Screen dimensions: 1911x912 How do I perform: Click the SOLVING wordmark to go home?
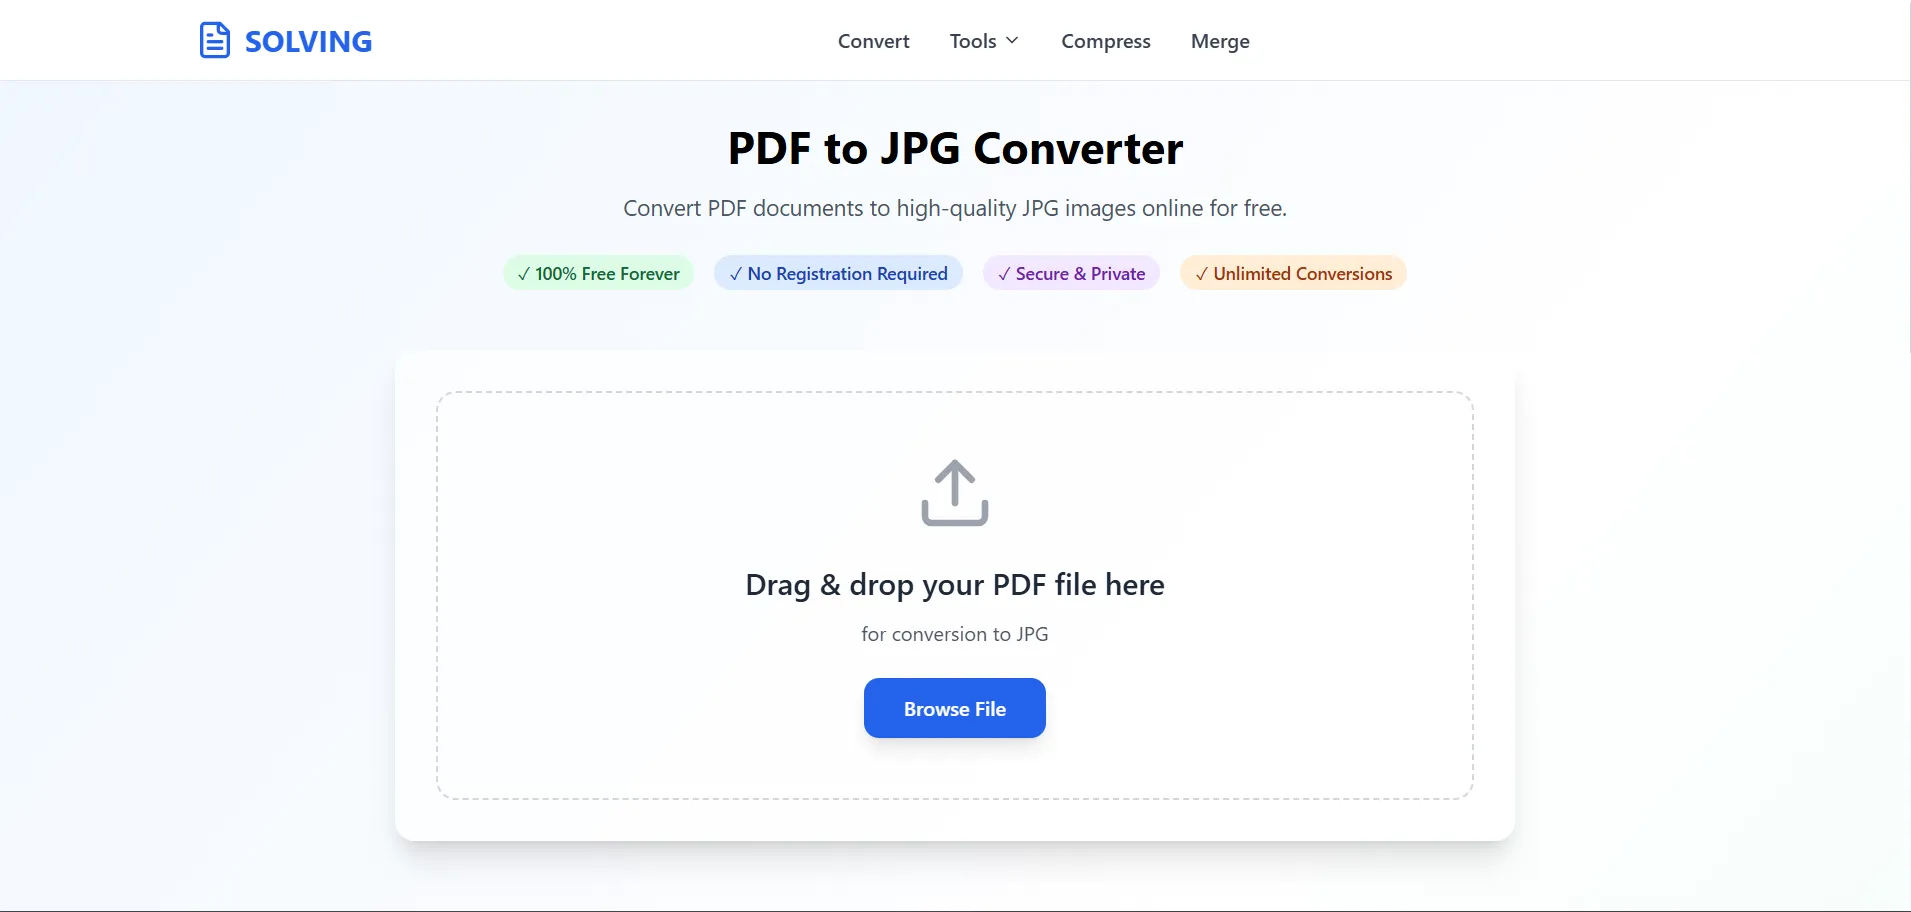point(309,41)
